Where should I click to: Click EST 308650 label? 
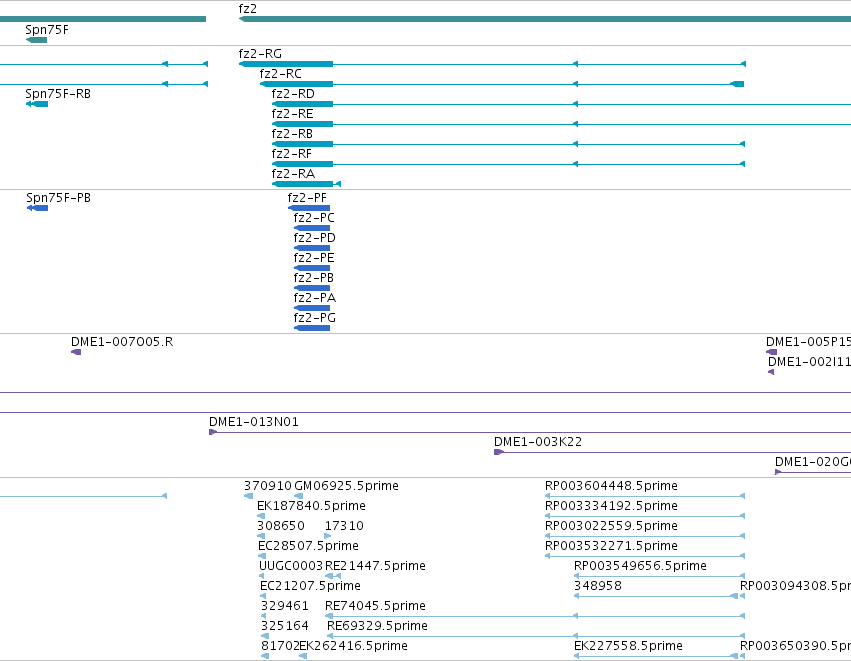(281, 526)
